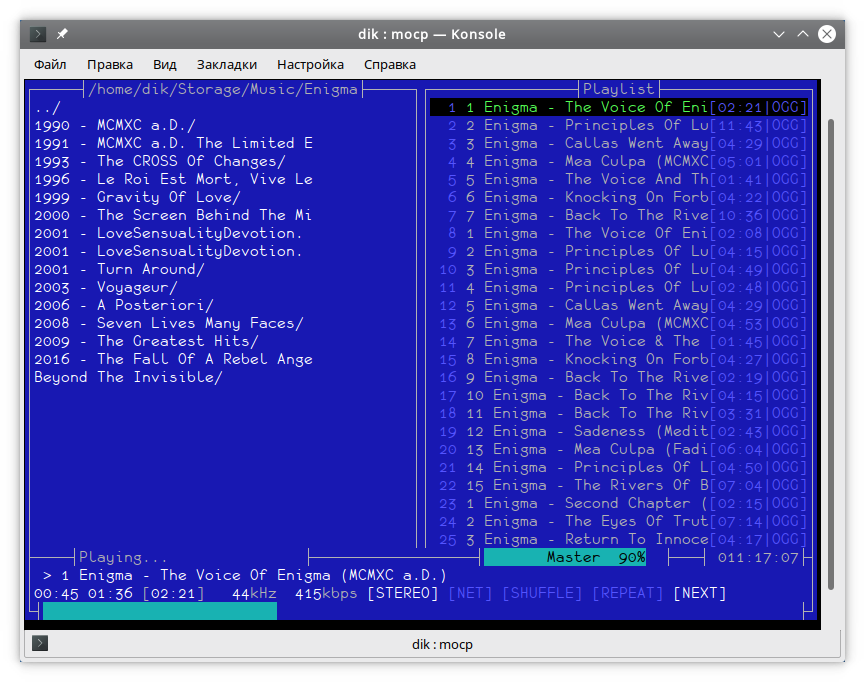Open '2003 - Voyageur/' folder

(106, 287)
